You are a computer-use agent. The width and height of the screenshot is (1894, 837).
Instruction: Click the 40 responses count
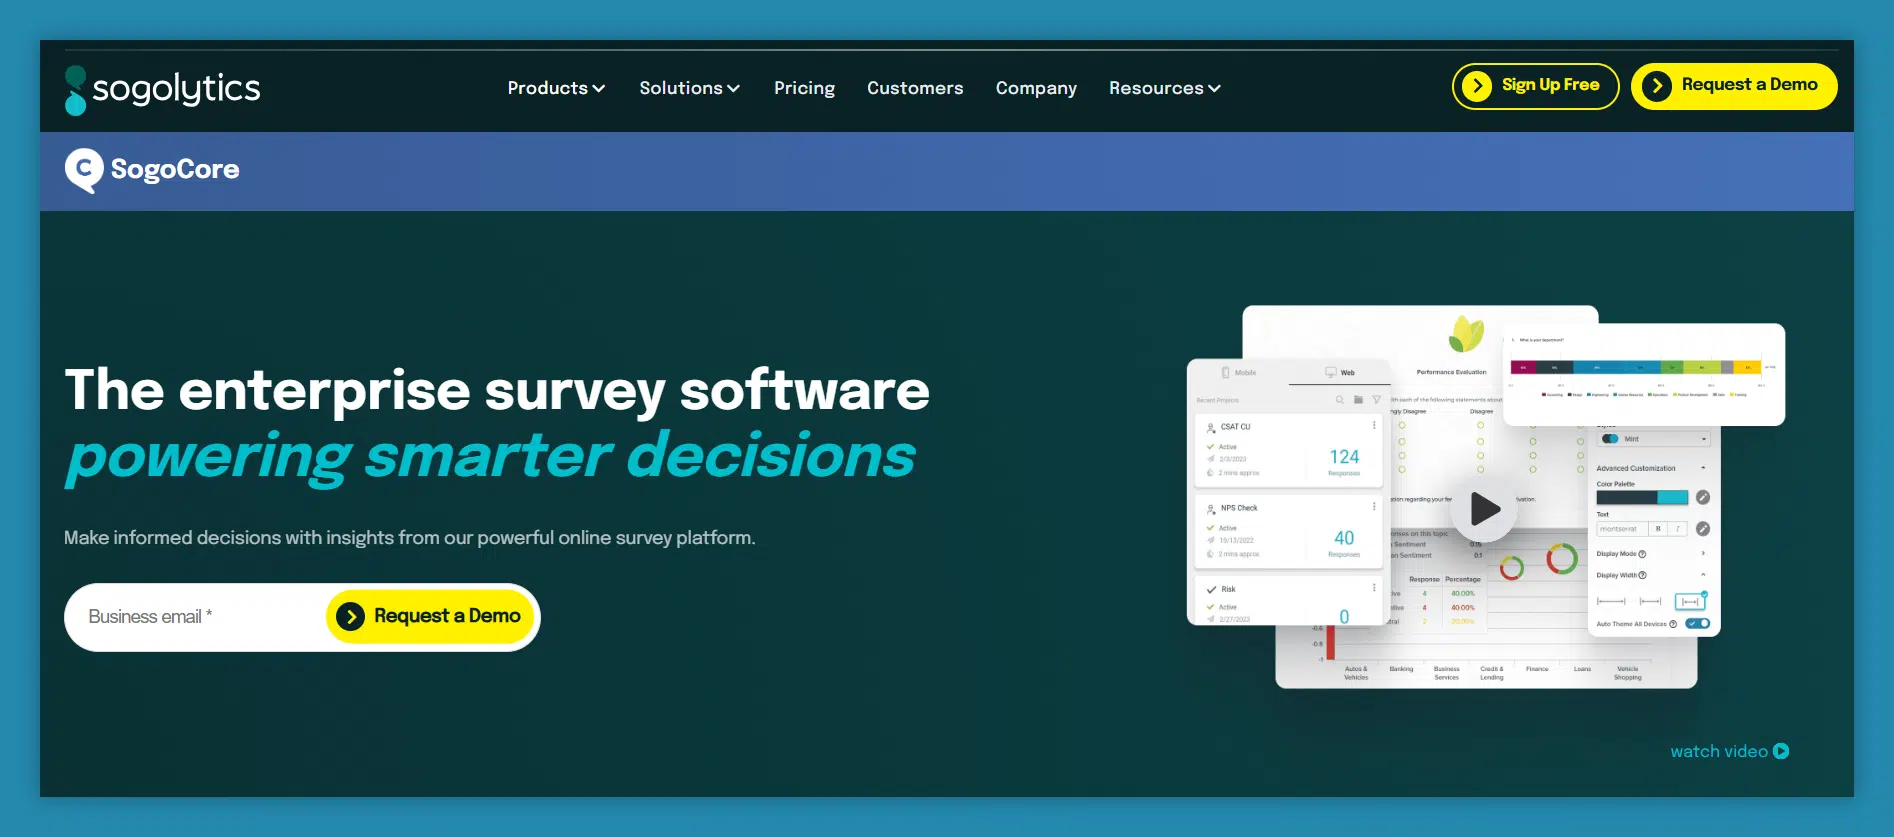coord(1344,538)
